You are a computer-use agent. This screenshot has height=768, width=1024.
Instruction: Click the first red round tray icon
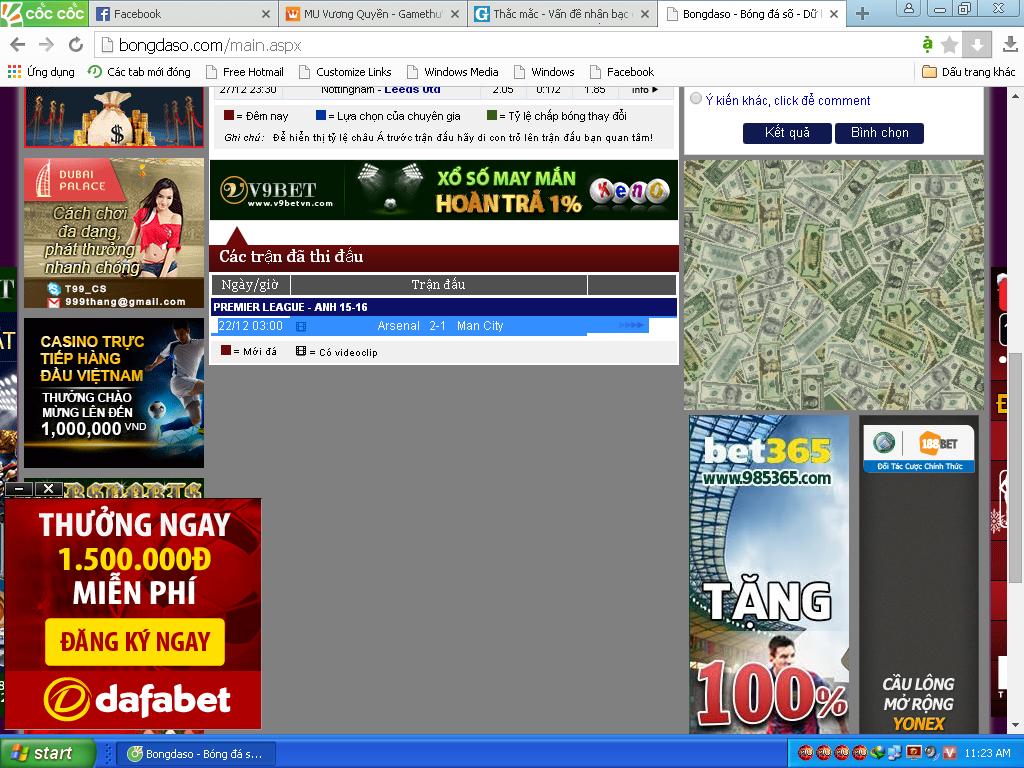click(807, 753)
